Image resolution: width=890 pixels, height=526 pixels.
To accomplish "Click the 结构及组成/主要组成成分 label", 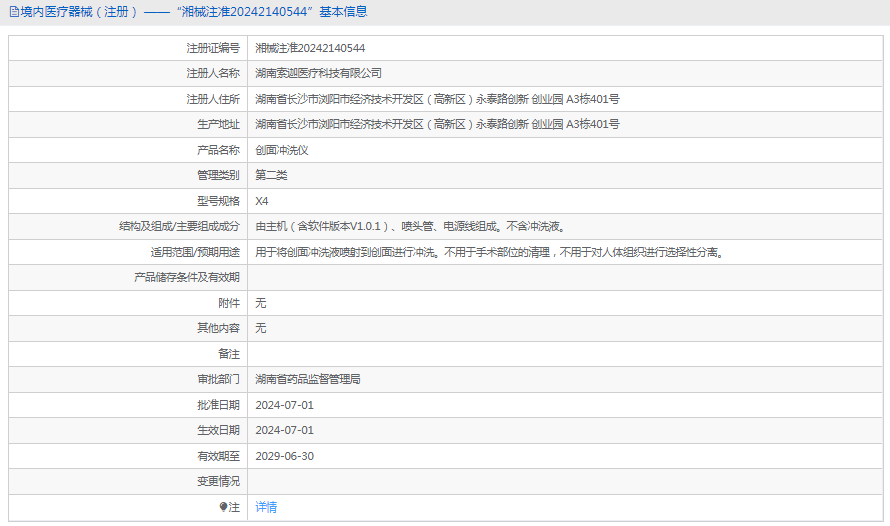I will [179, 226].
